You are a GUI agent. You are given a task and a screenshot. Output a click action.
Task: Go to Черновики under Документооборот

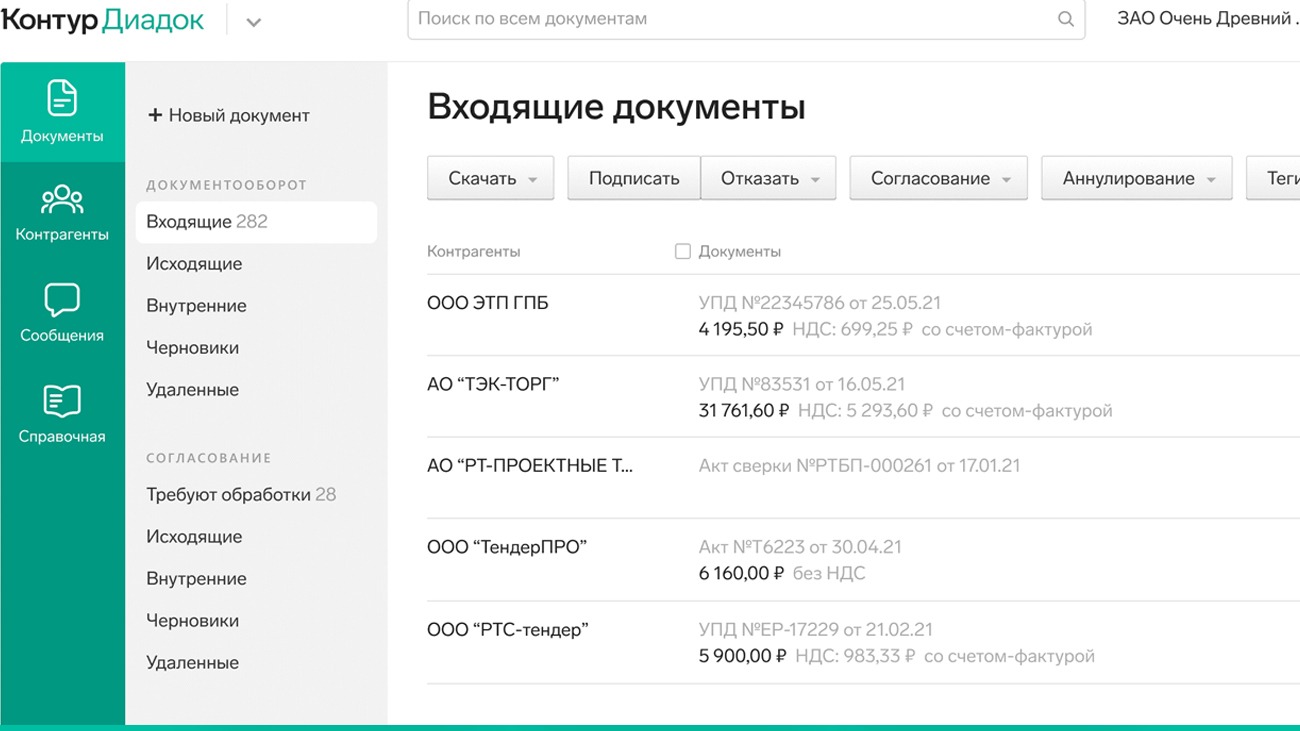(x=193, y=348)
